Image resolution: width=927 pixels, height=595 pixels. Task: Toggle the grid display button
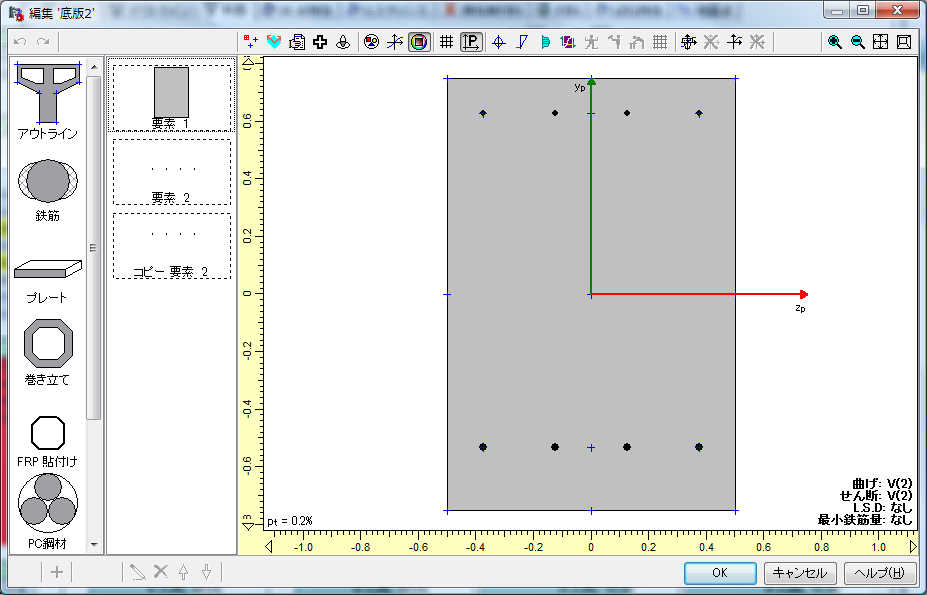[446, 42]
